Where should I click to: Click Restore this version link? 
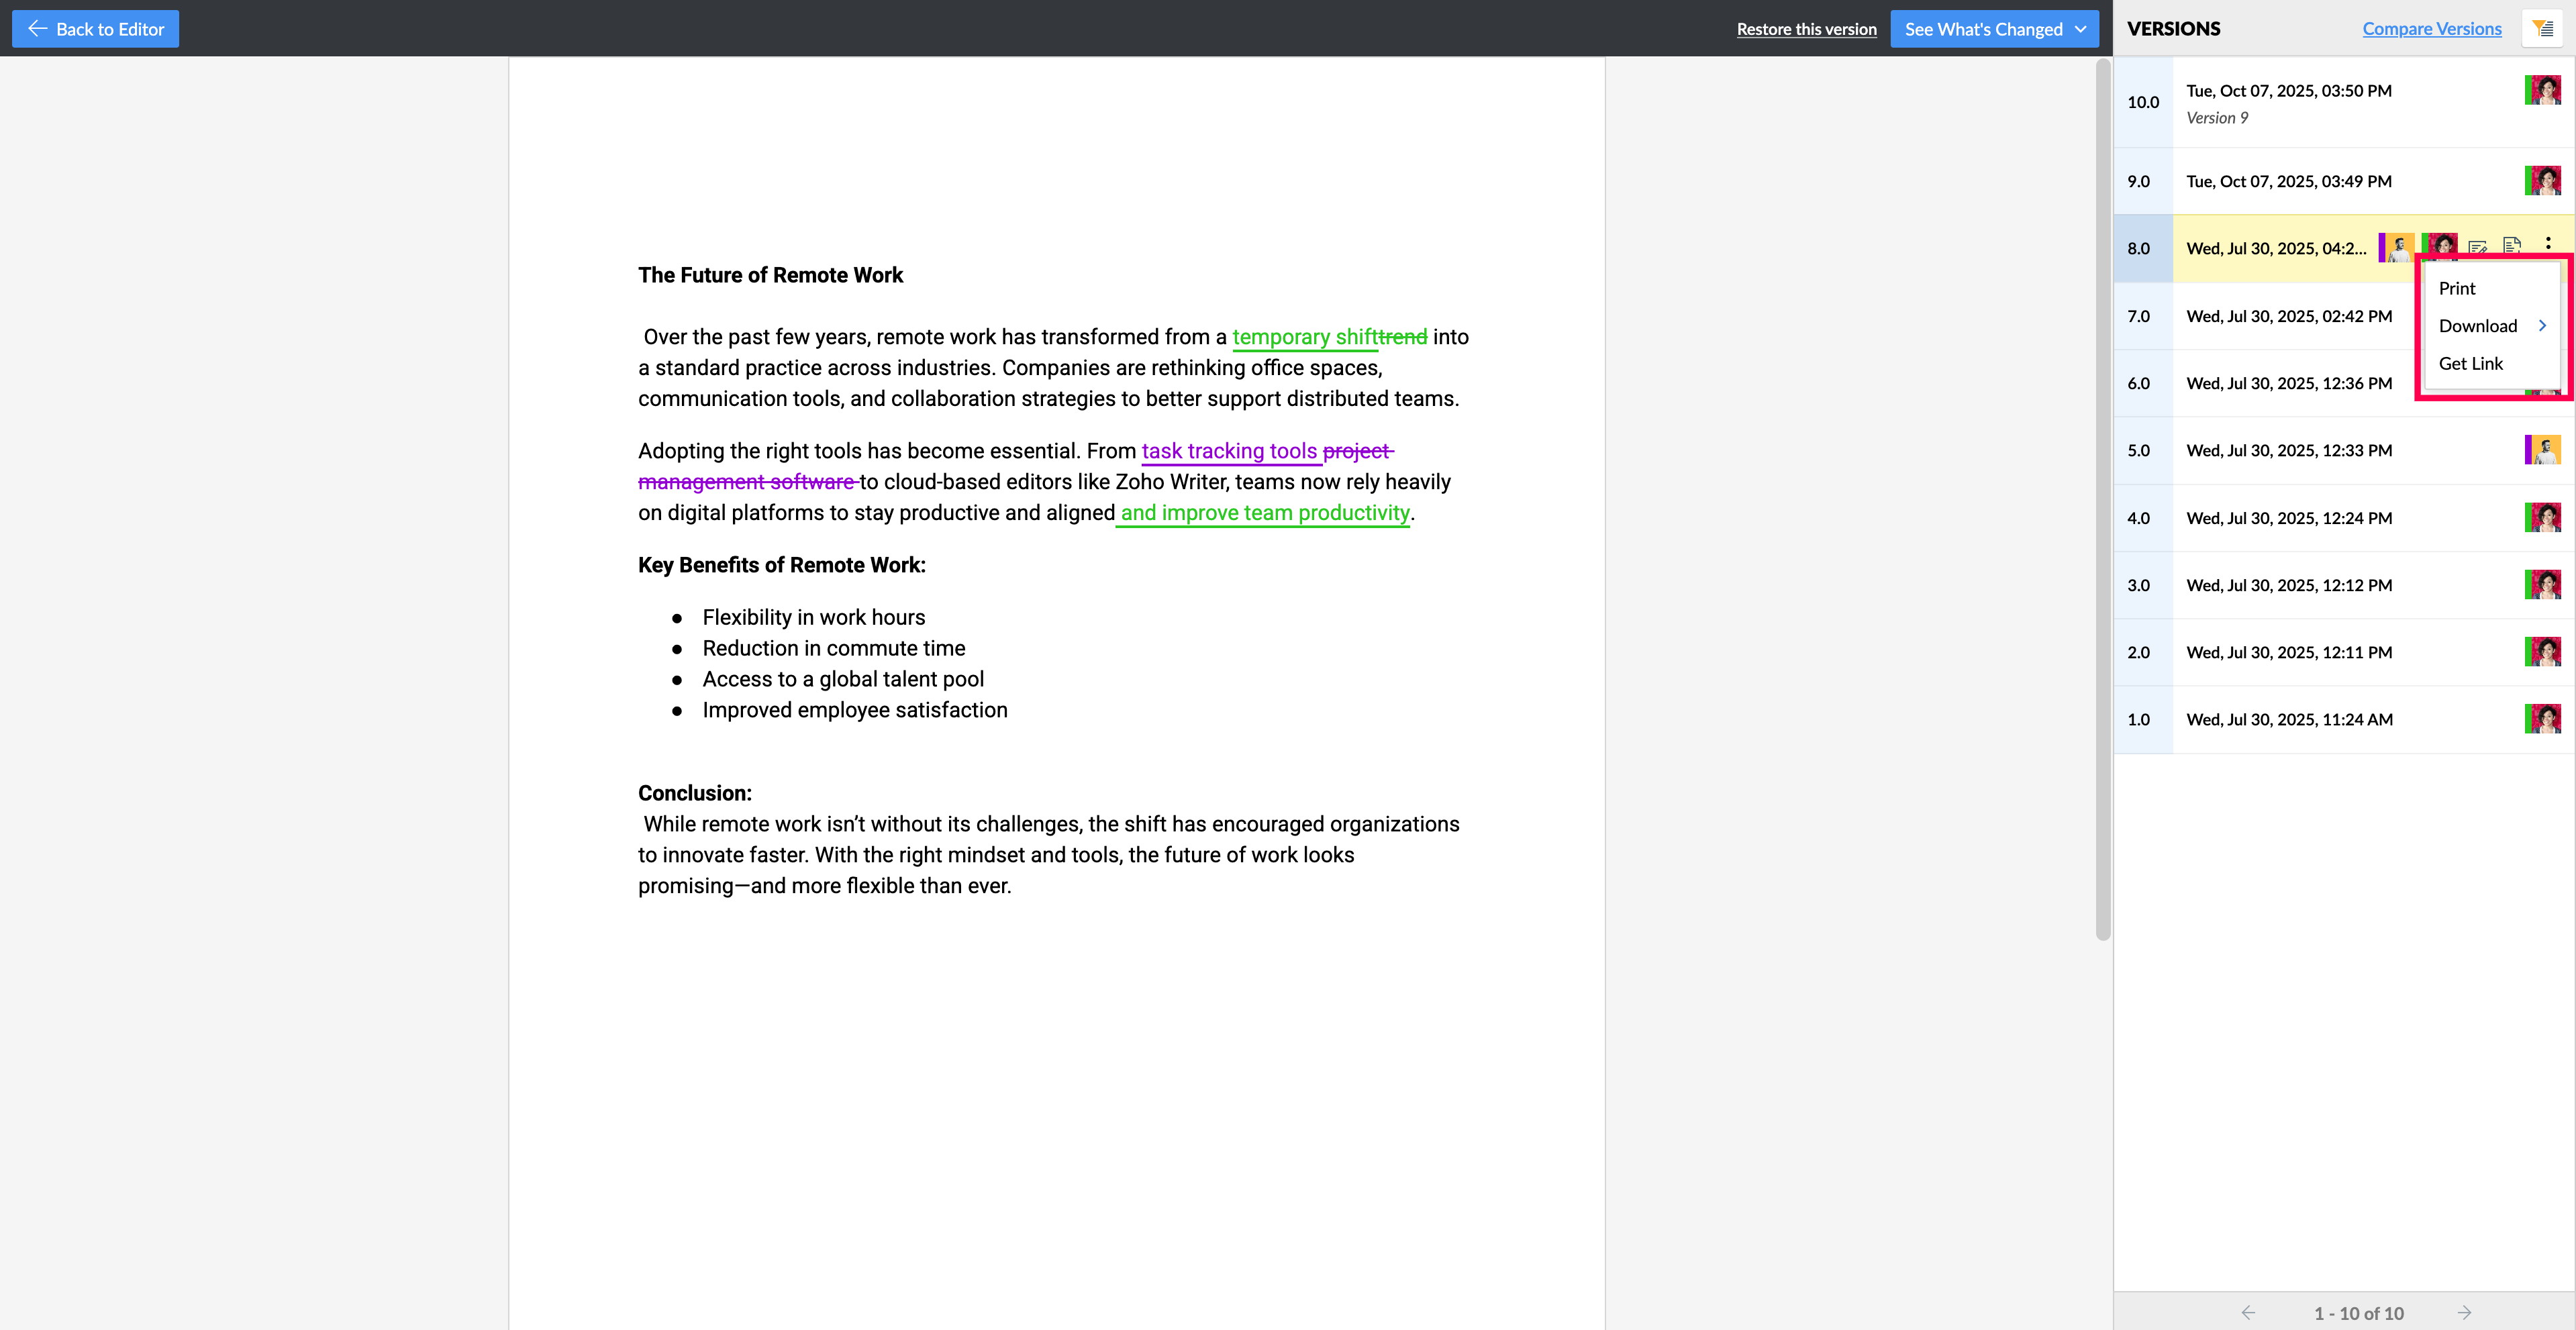pyautogui.click(x=1806, y=29)
